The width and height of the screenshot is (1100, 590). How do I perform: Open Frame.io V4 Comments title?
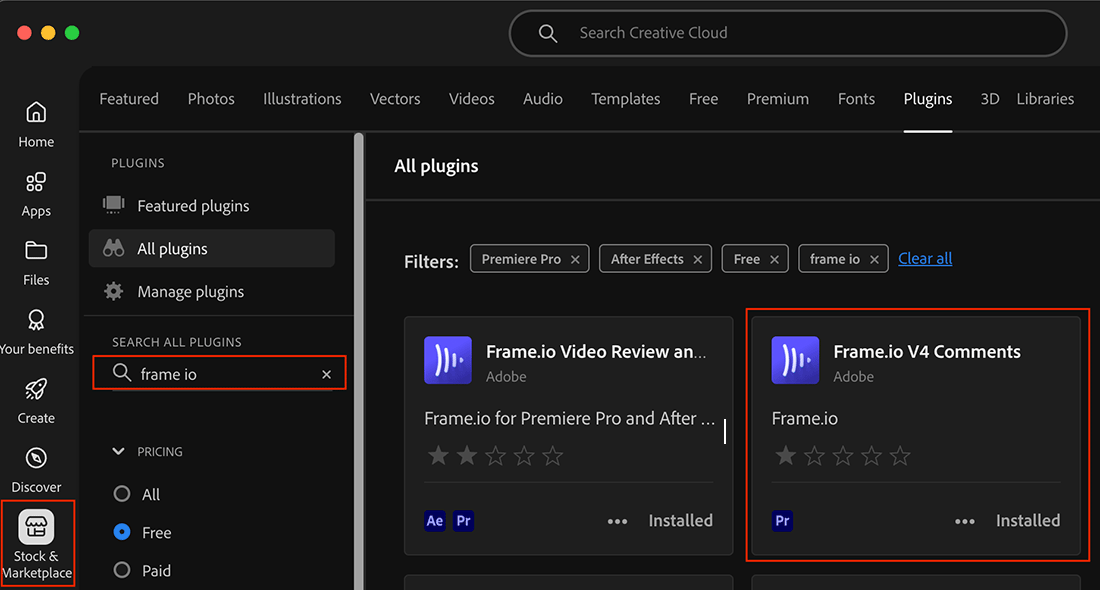point(927,351)
